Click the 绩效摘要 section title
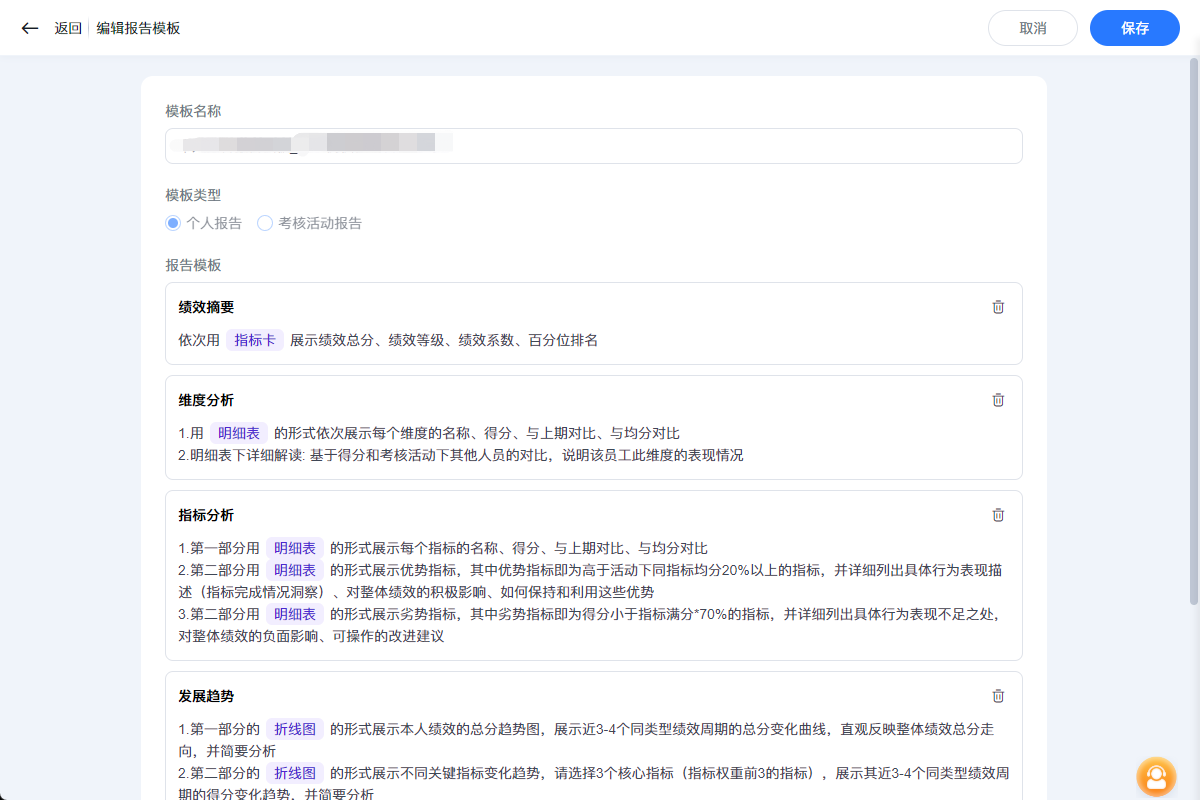Viewport: 1200px width, 800px height. tap(206, 307)
